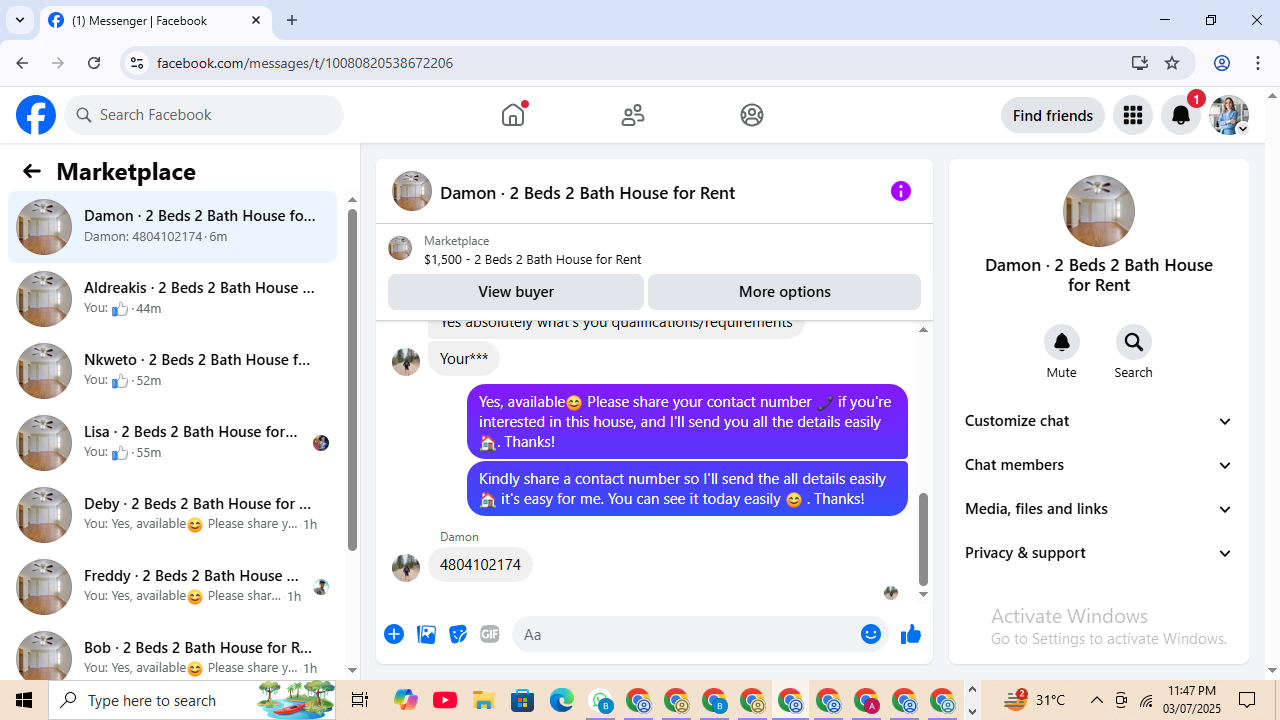Click More options button
This screenshot has width=1280, height=720.
tap(785, 292)
